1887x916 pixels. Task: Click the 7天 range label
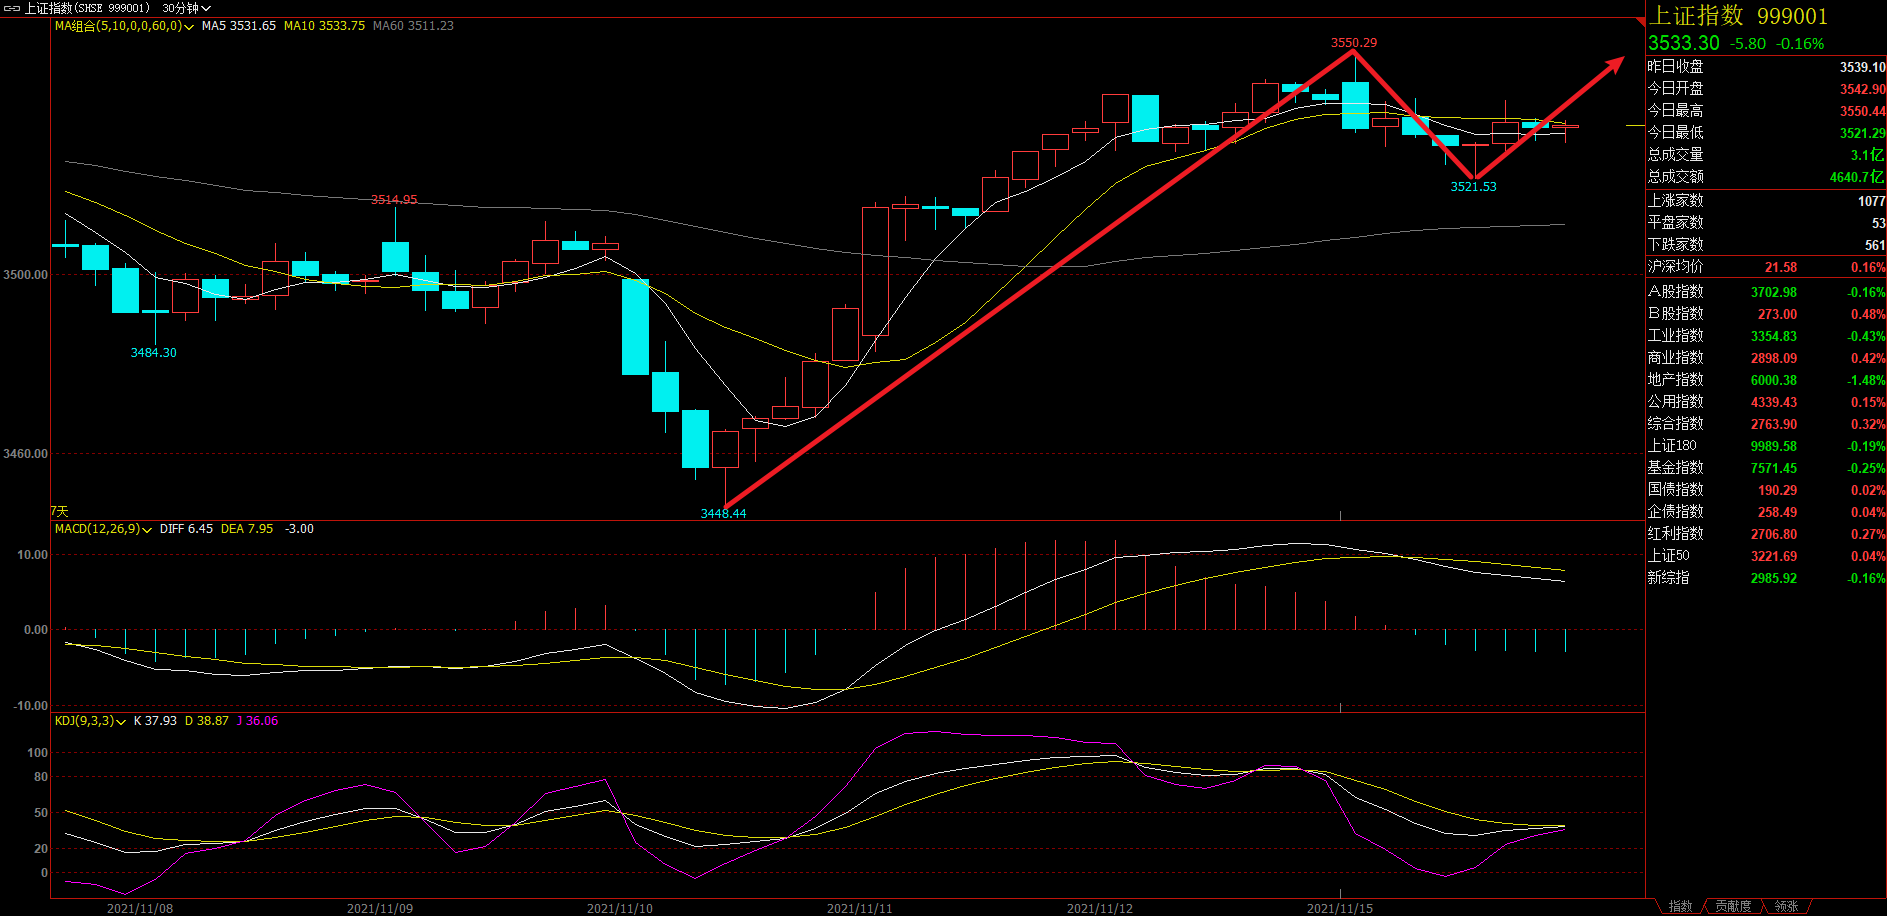click(60, 511)
